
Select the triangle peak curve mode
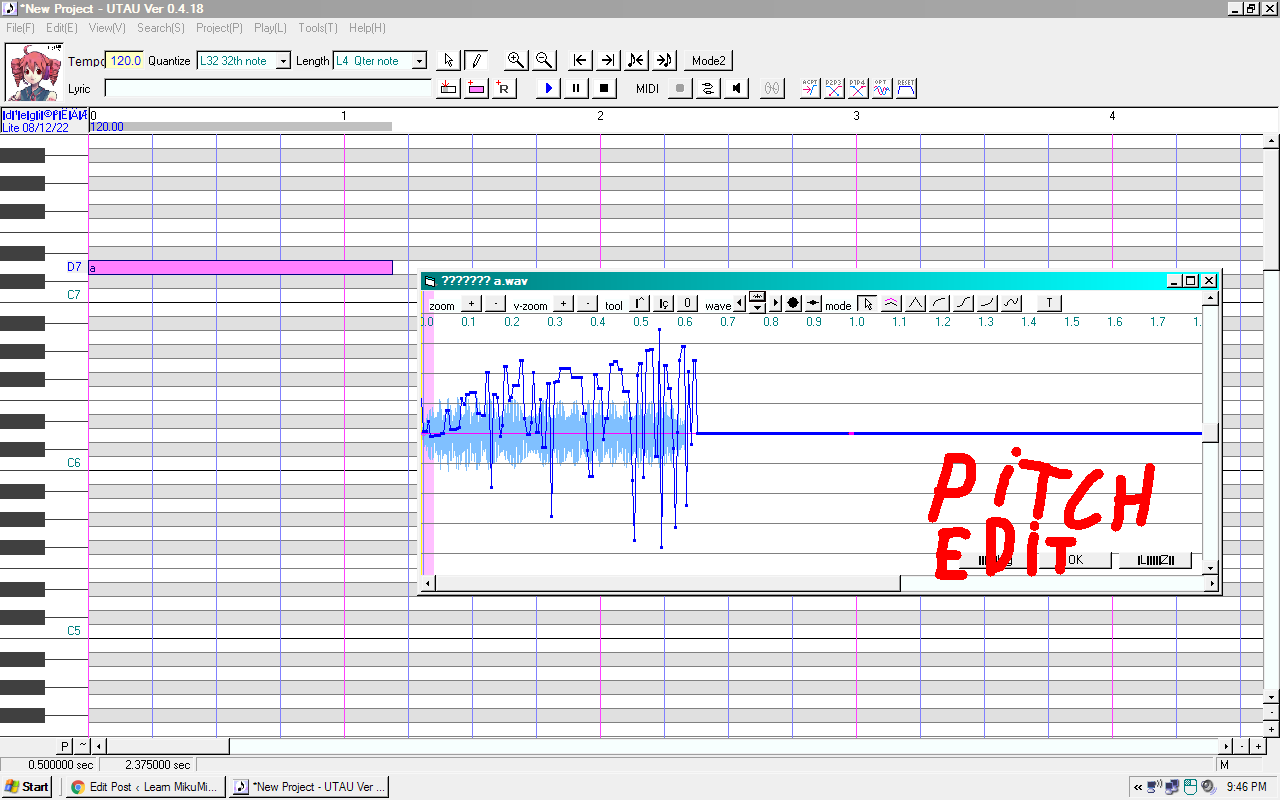coord(915,303)
